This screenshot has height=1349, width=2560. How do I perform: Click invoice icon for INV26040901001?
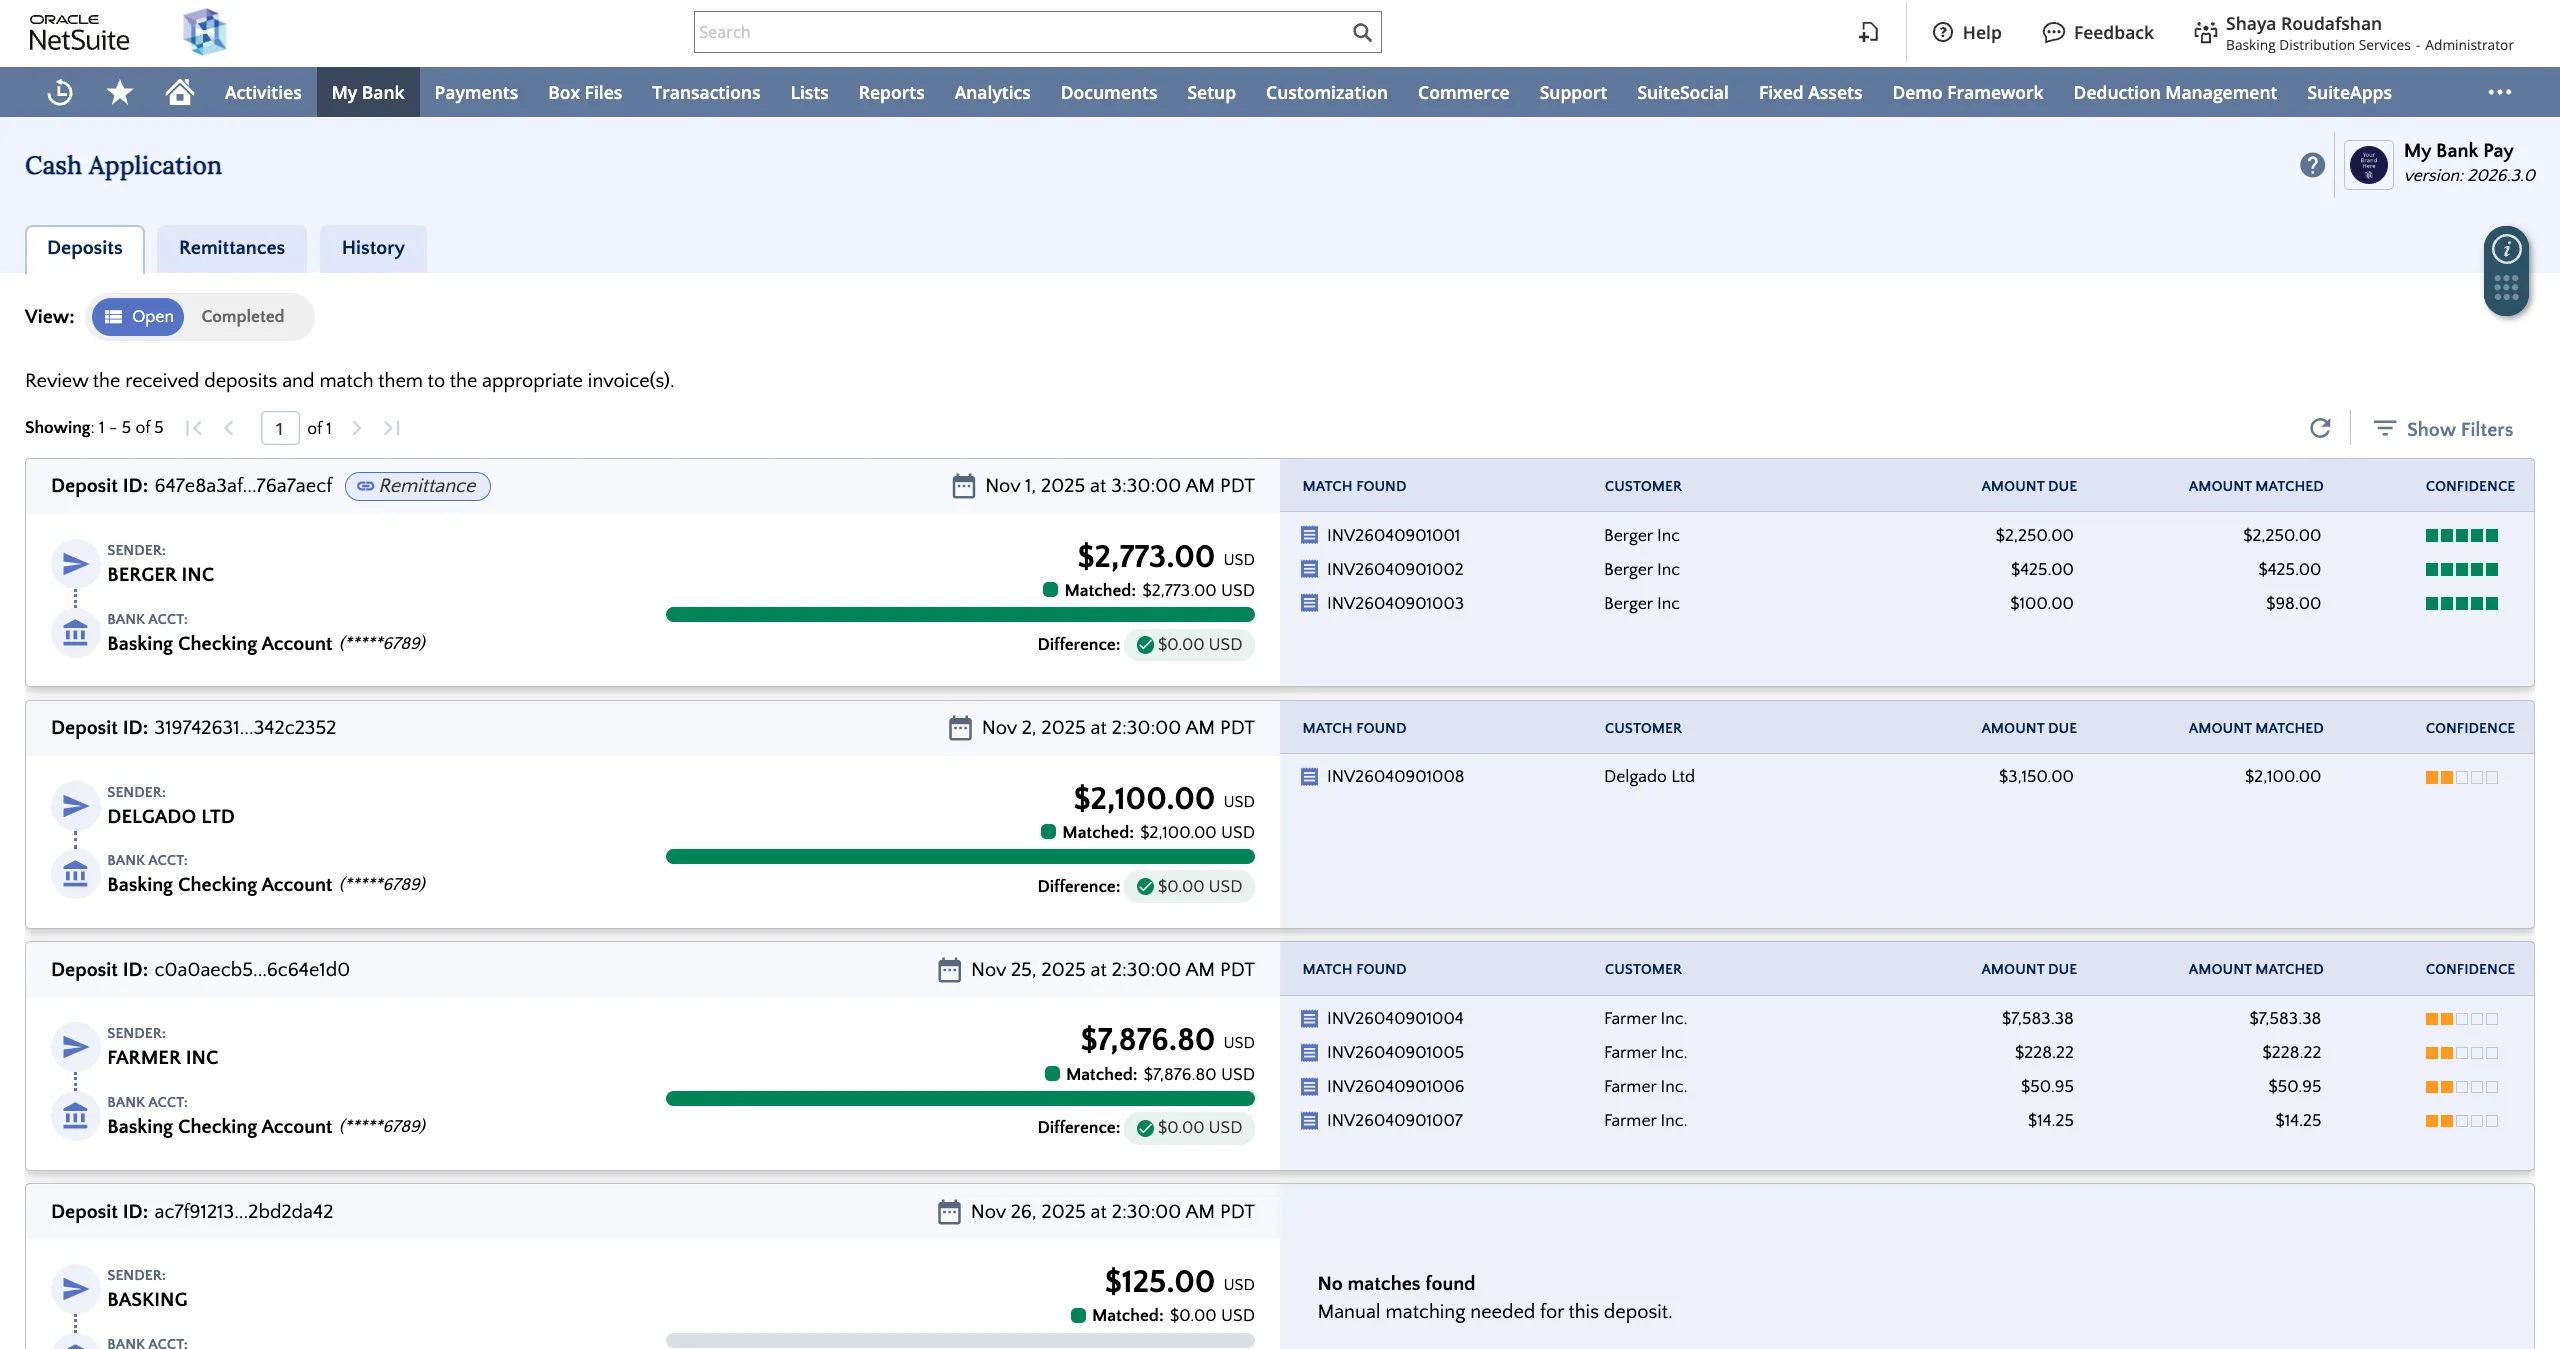pos(1309,535)
